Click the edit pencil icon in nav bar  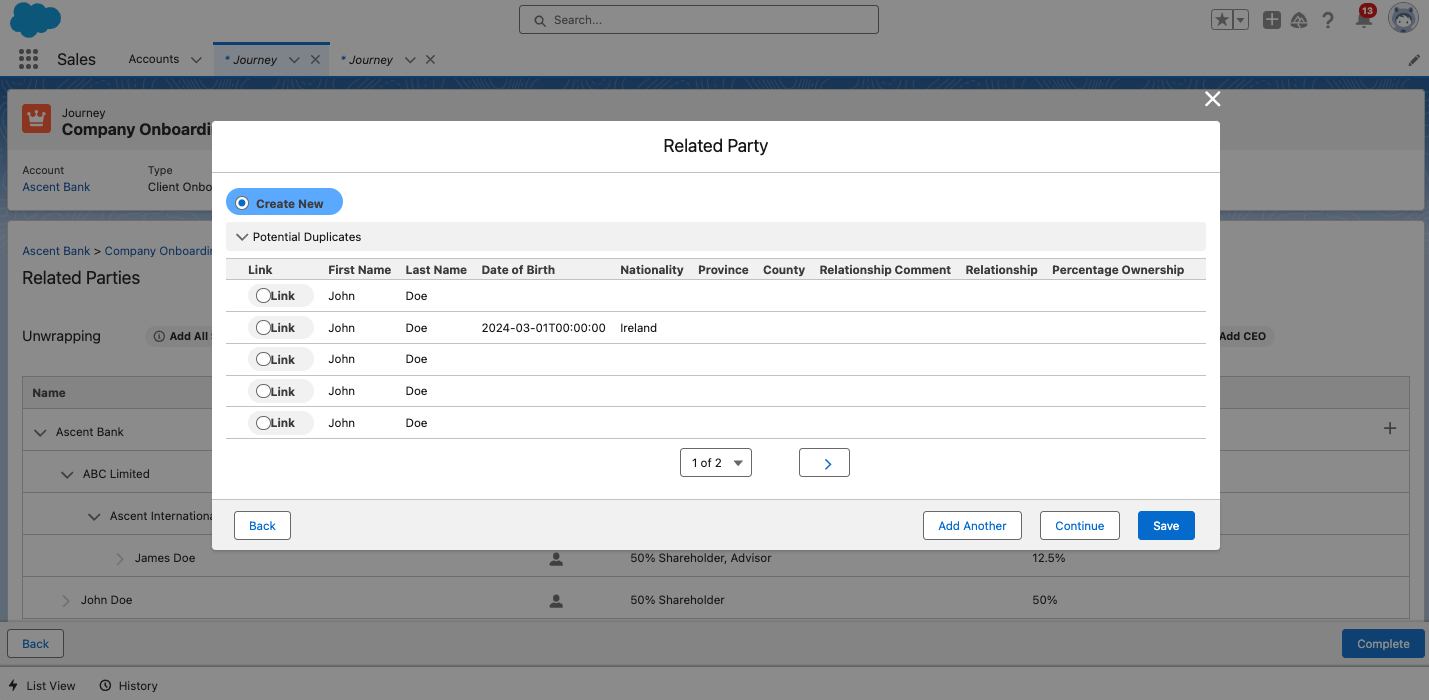(1414, 60)
